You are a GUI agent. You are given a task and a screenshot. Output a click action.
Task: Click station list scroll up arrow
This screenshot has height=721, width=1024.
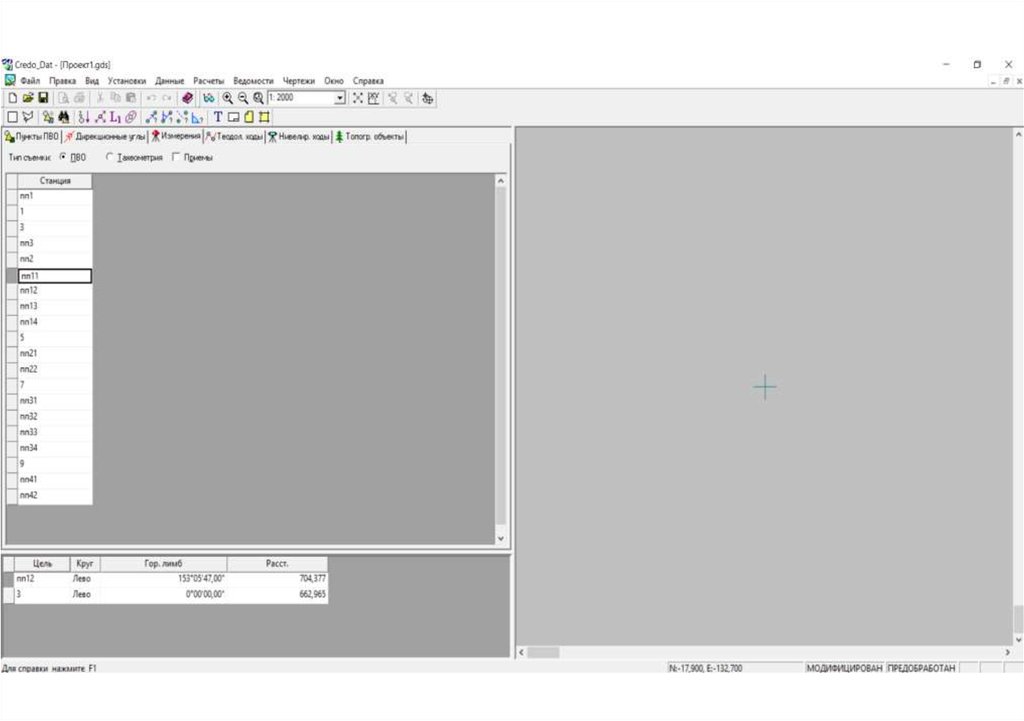(x=502, y=180)
